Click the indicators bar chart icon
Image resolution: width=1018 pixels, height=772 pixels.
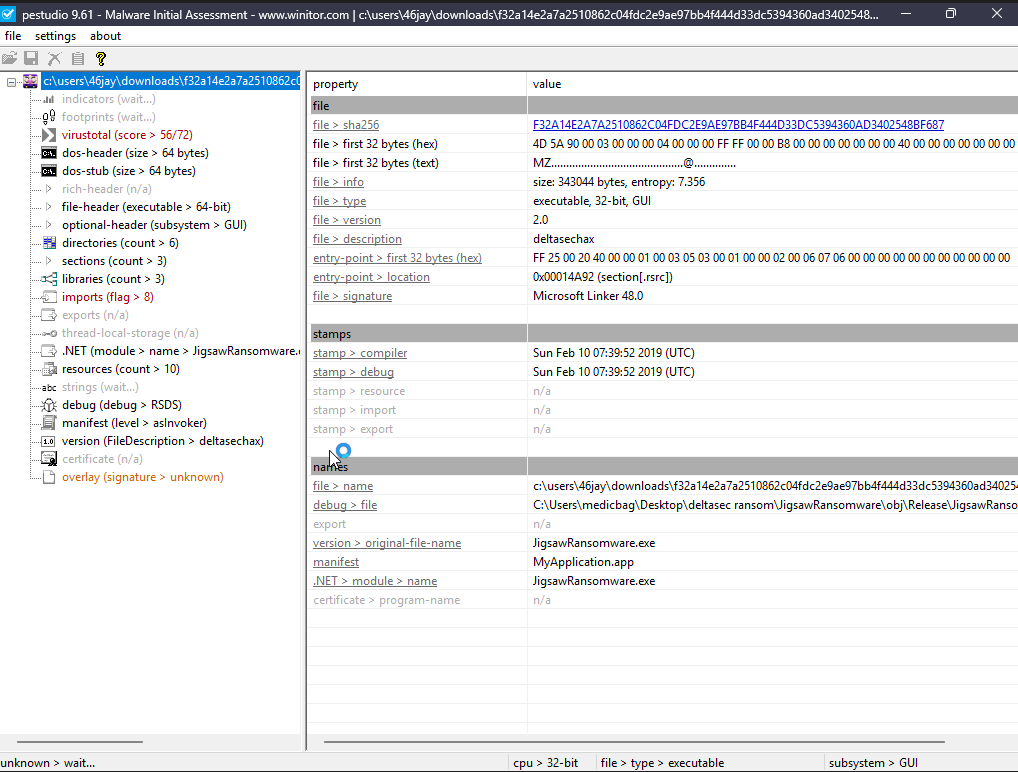(49, 99)
